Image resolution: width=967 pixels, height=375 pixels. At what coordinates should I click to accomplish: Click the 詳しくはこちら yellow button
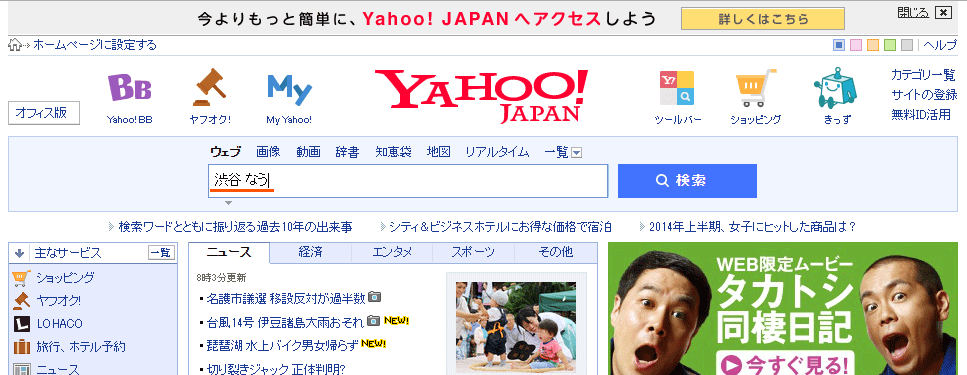tap(763, 19)
